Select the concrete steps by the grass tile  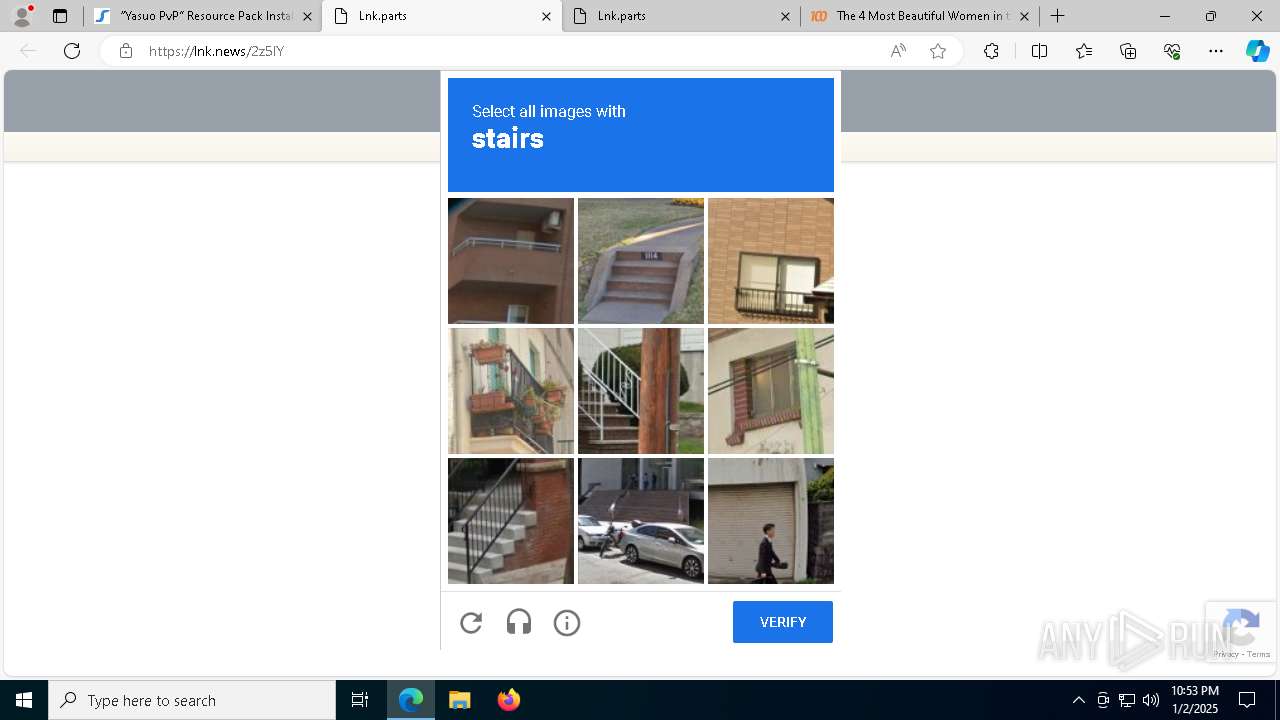pyautogui.click(x=641, y=261)
